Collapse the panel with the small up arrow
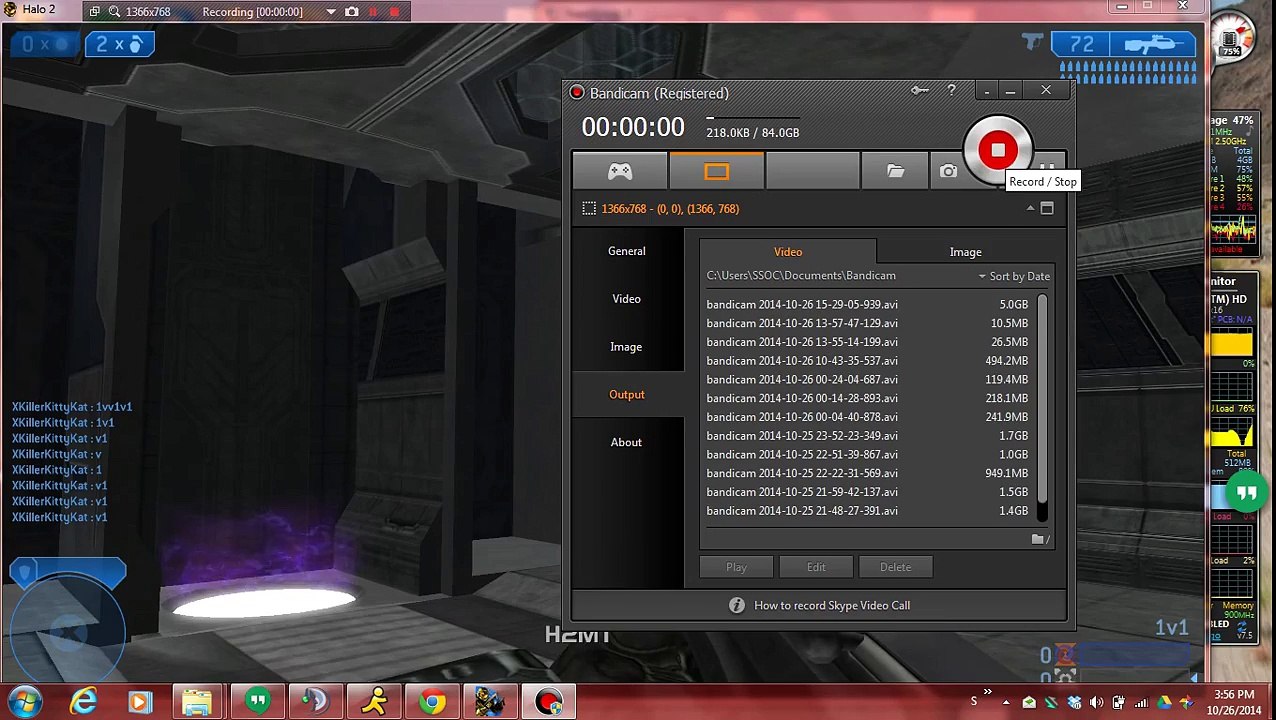 coord(1030,208)
